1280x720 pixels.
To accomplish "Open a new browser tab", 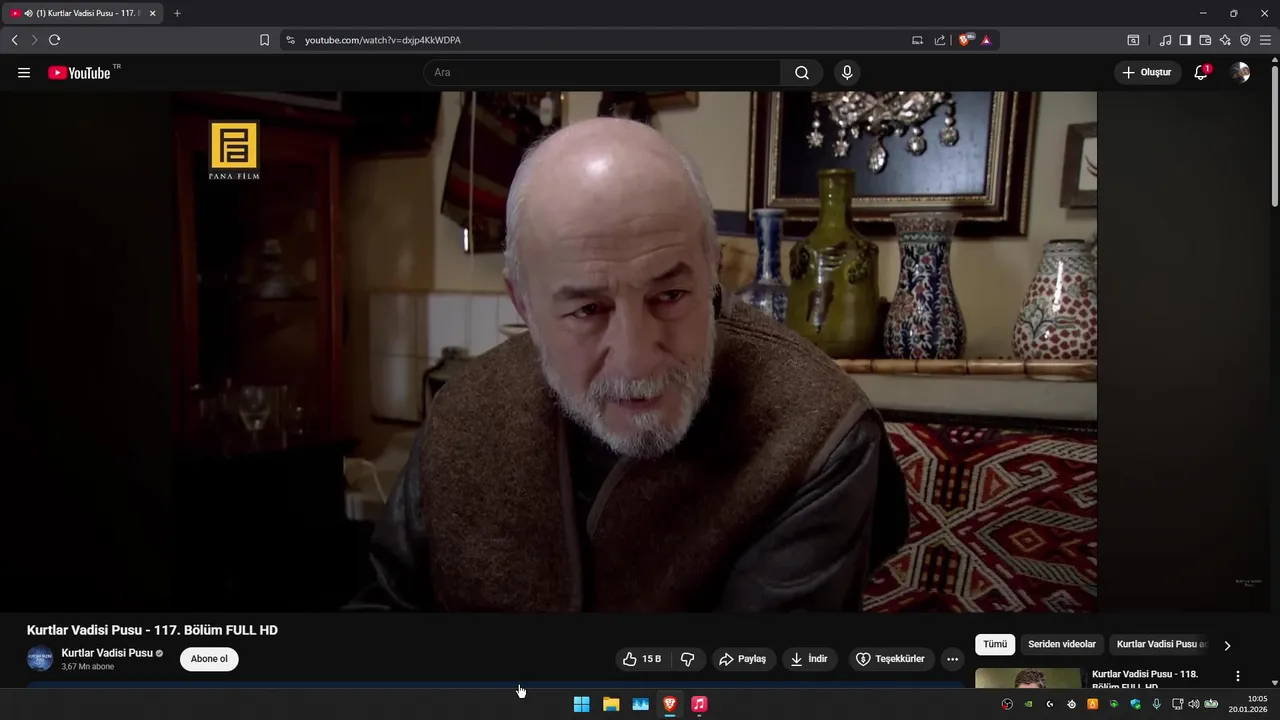I will coord(177,13).
